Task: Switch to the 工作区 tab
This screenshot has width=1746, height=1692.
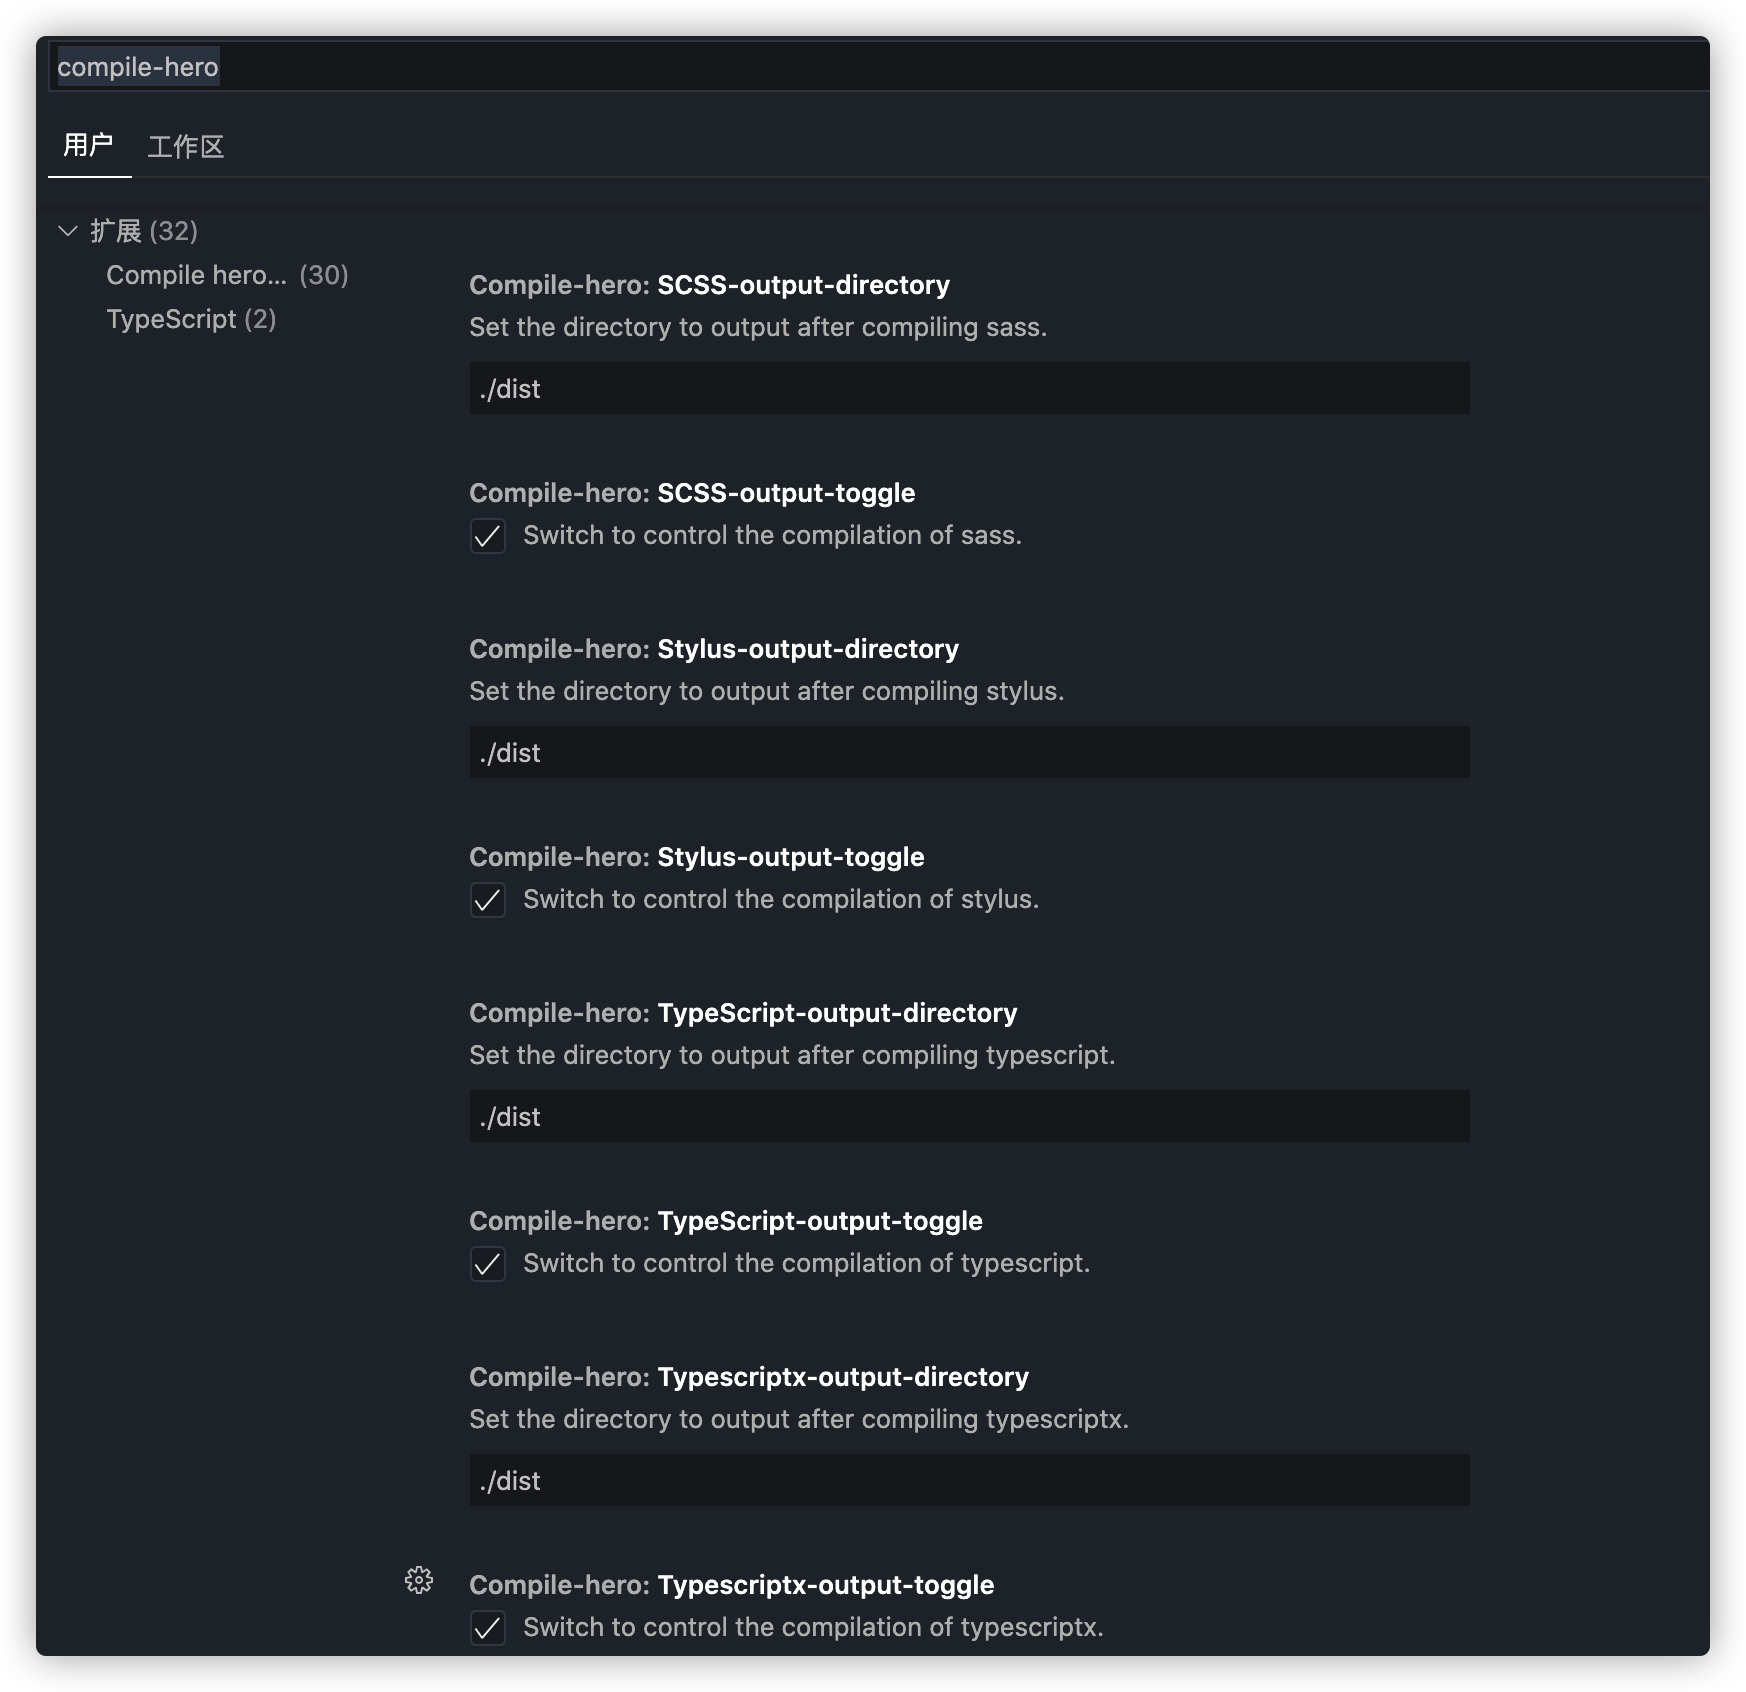Action: pos(186,147)
